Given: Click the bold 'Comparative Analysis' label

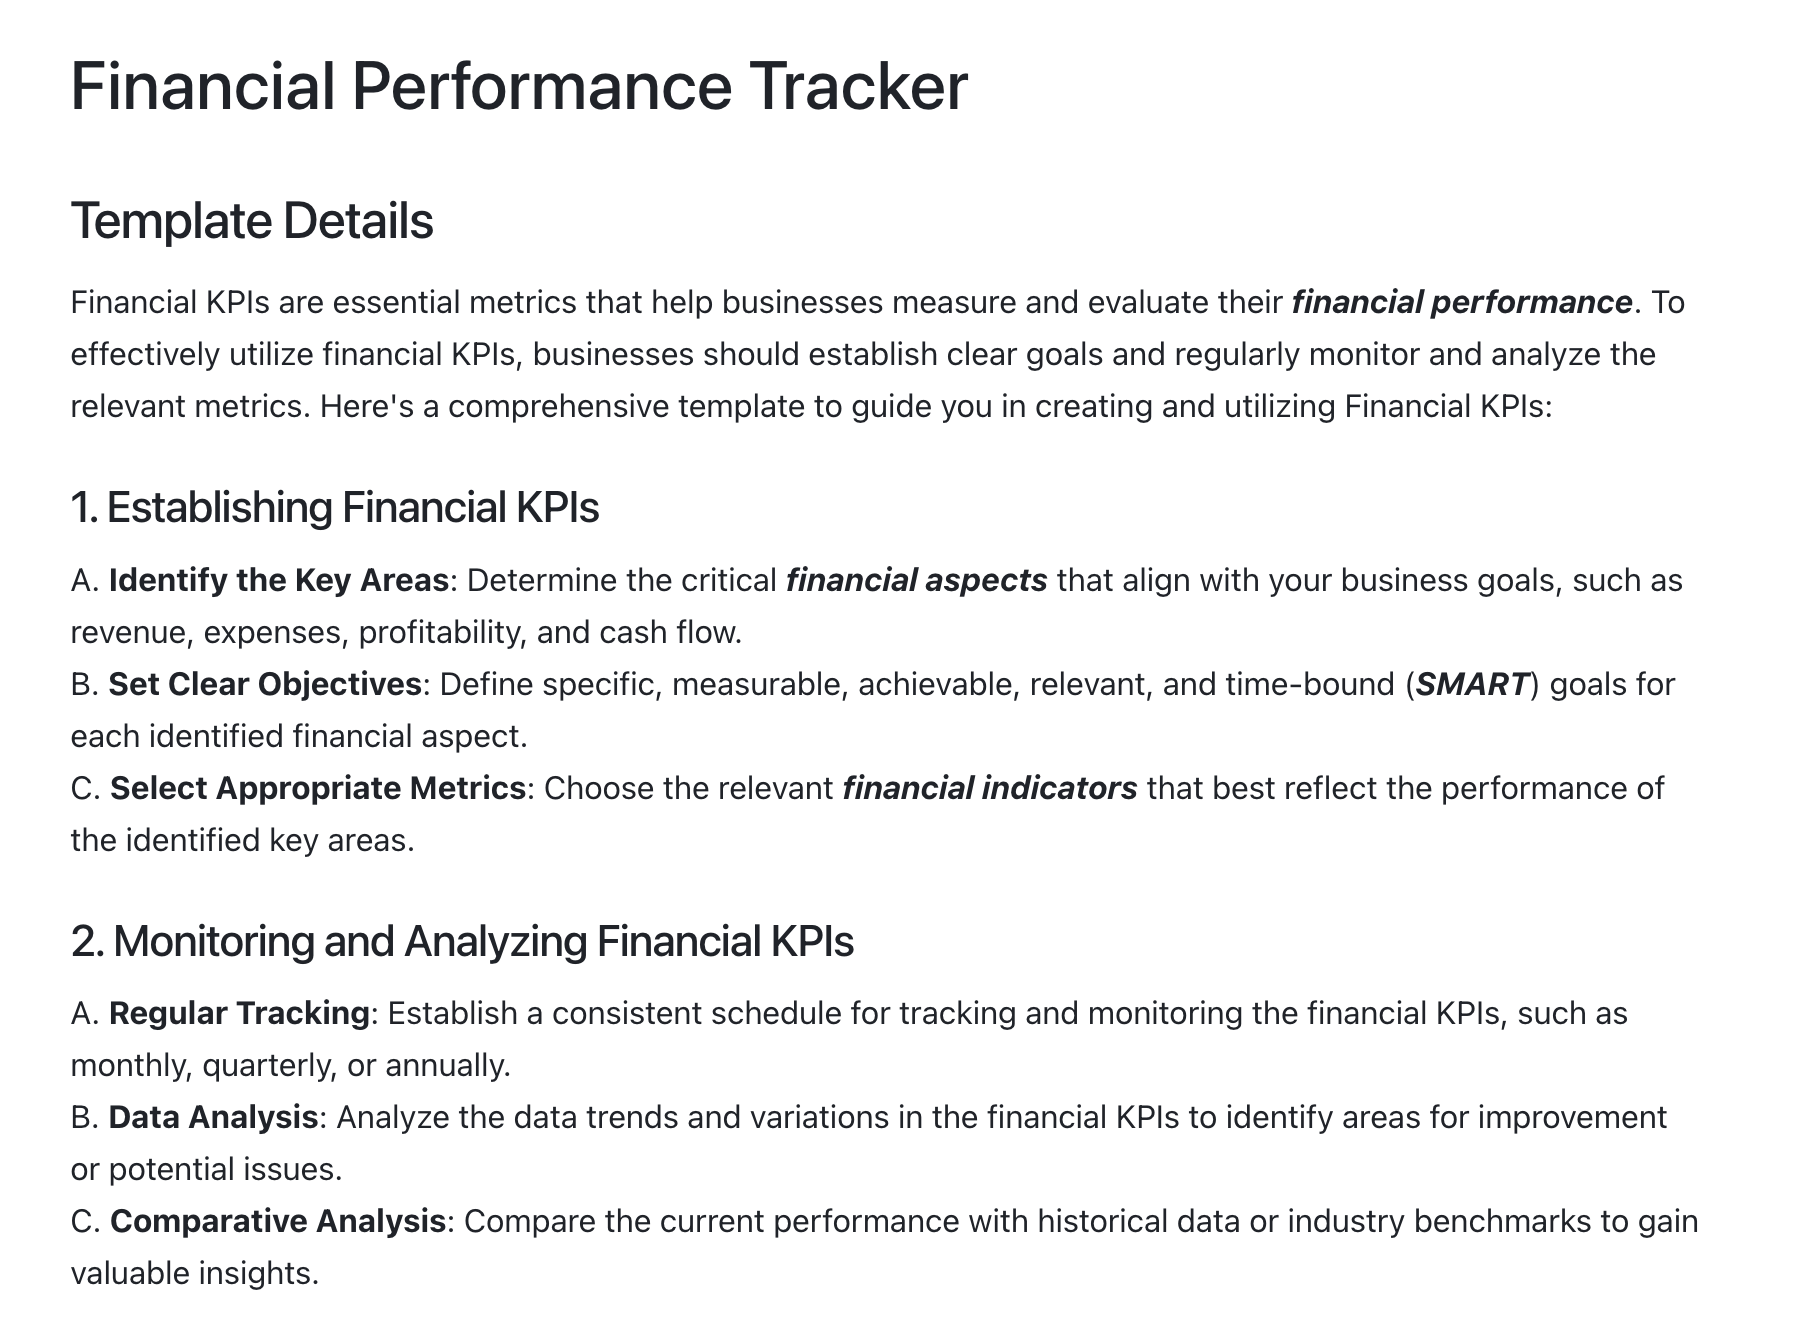Looking at the screenshot, I should 278,1221.
